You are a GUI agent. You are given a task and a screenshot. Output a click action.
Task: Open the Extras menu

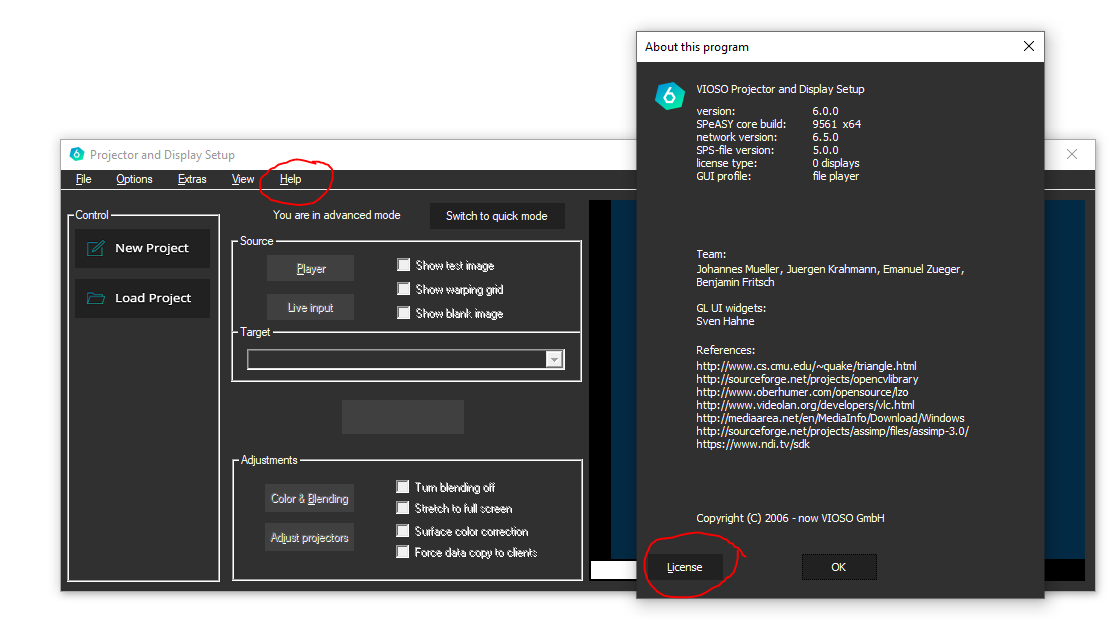pyautogui.click(x=192, y=179)
